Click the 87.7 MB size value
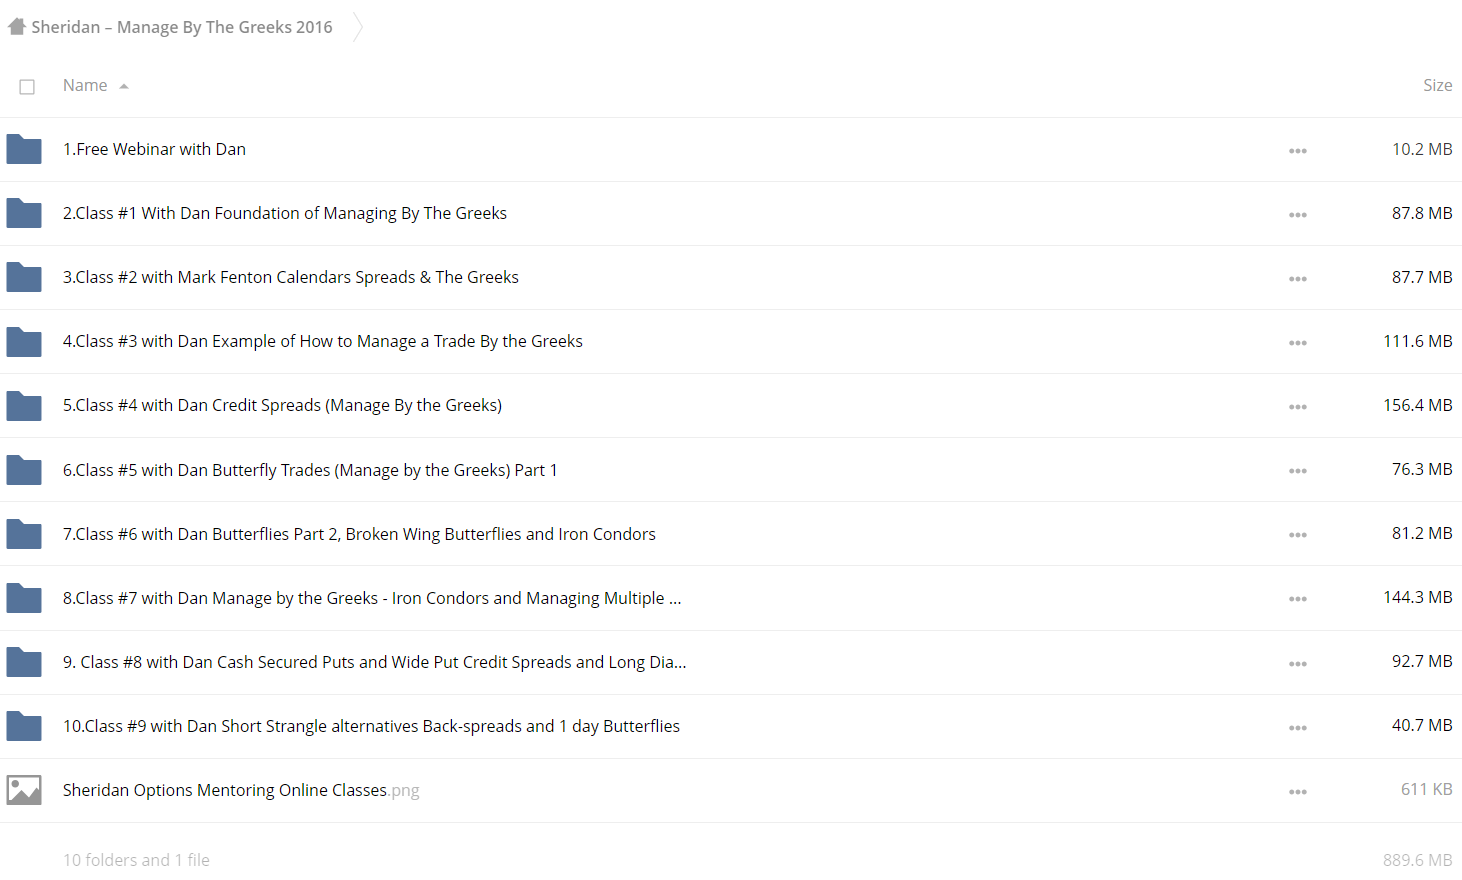1462x880 pixels. 1422,277
